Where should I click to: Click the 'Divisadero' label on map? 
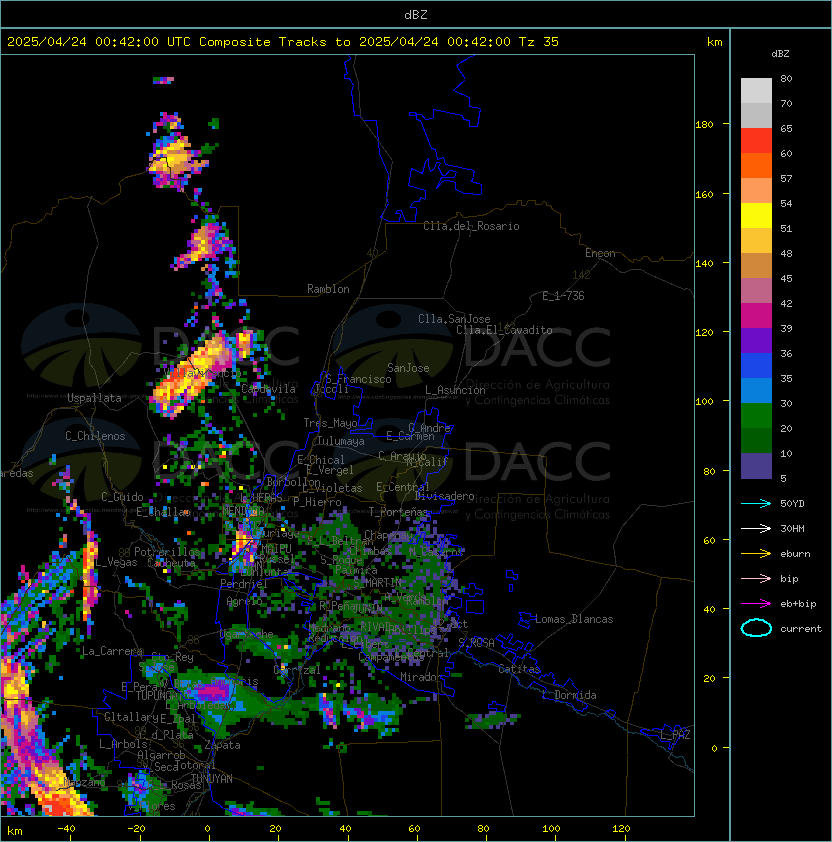coord(444,496)
